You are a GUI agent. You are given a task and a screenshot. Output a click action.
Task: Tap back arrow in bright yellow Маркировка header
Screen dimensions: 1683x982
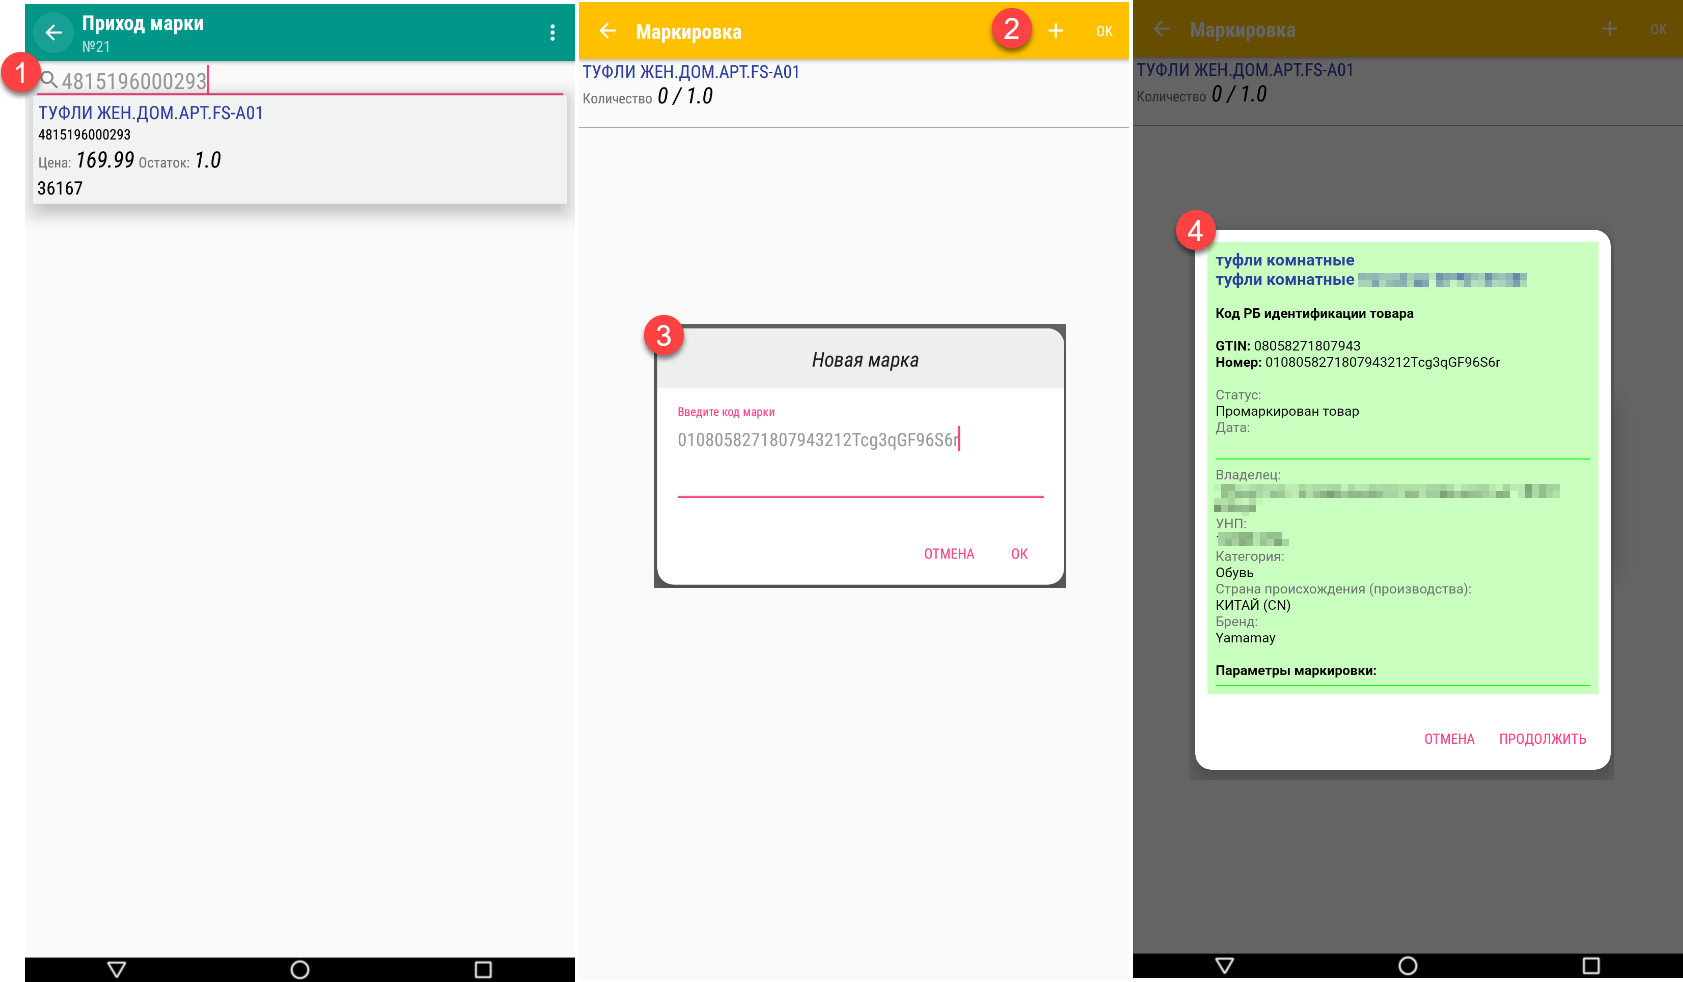607,31
